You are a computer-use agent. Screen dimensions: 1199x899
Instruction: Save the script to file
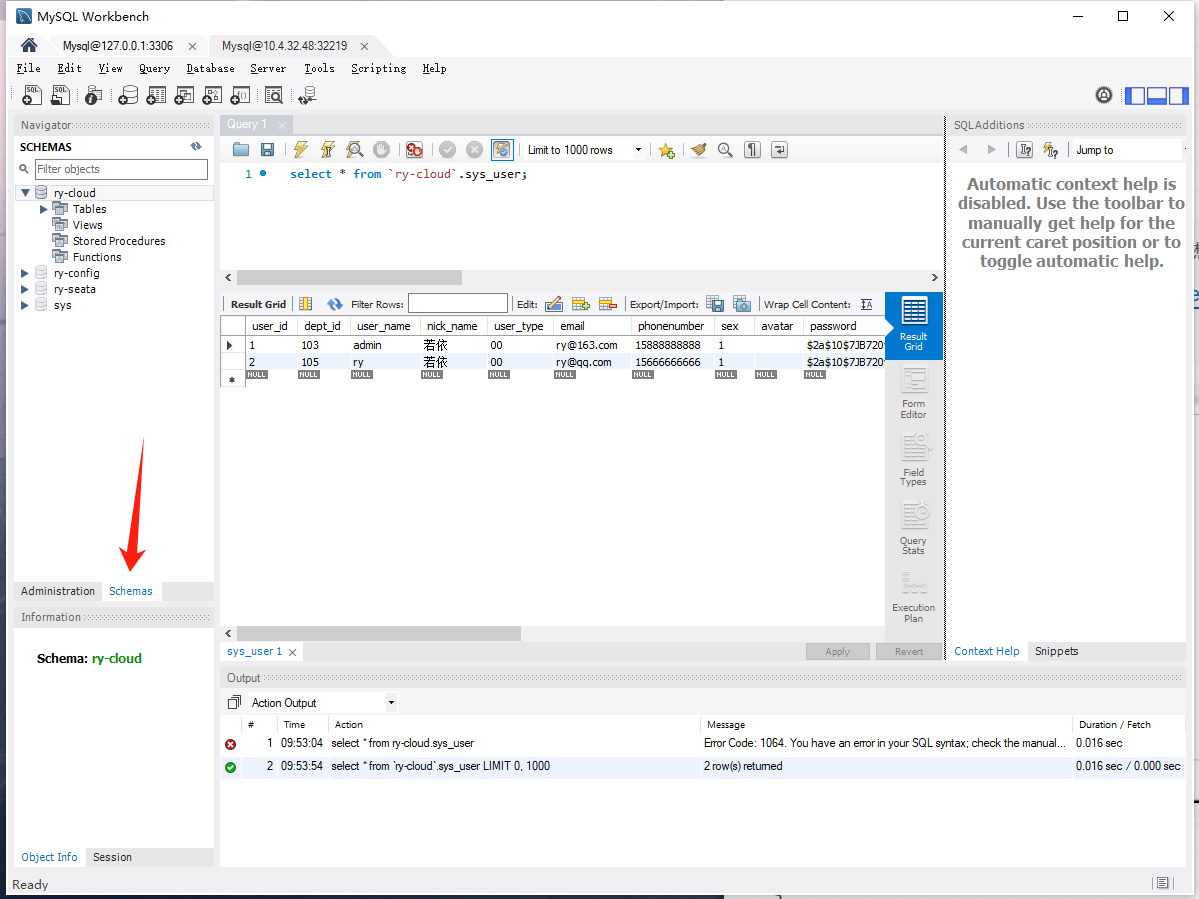[267, 150]
